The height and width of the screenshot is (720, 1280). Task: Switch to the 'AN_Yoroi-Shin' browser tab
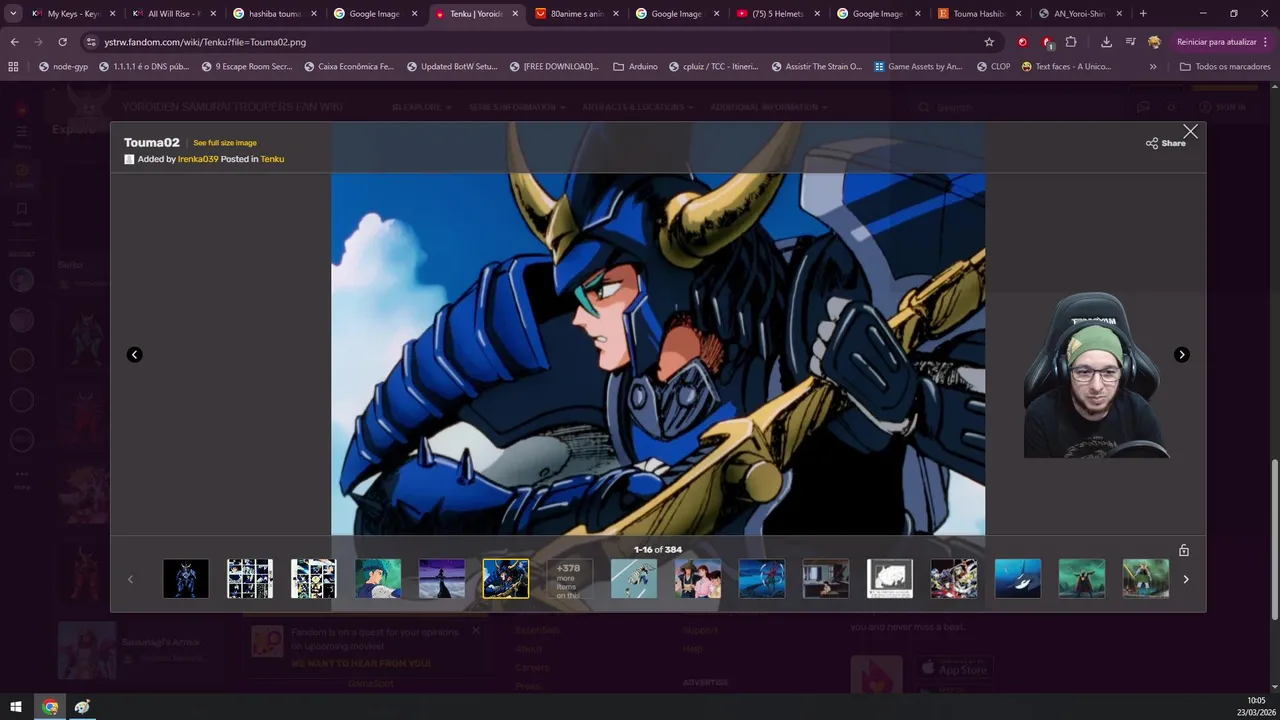pyautogui.click(x=1079, y=14)
